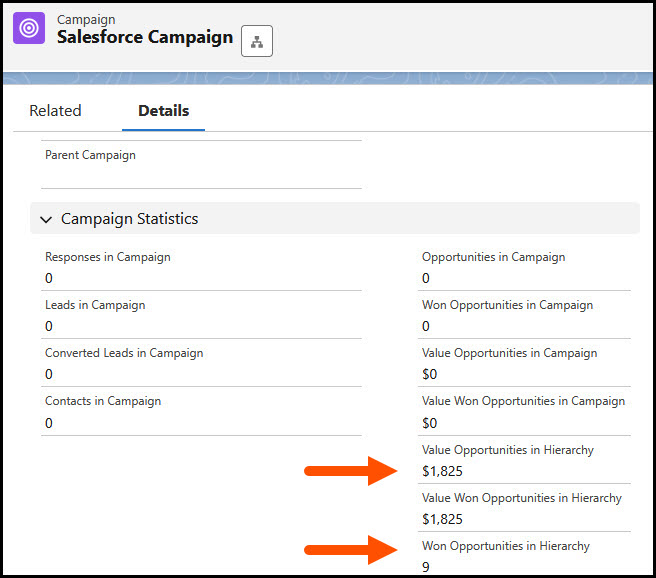This screenshot has height=578, width=656.
Task: Click the Converted Leads in Campaign label
Action: click(x=124, y=353)
